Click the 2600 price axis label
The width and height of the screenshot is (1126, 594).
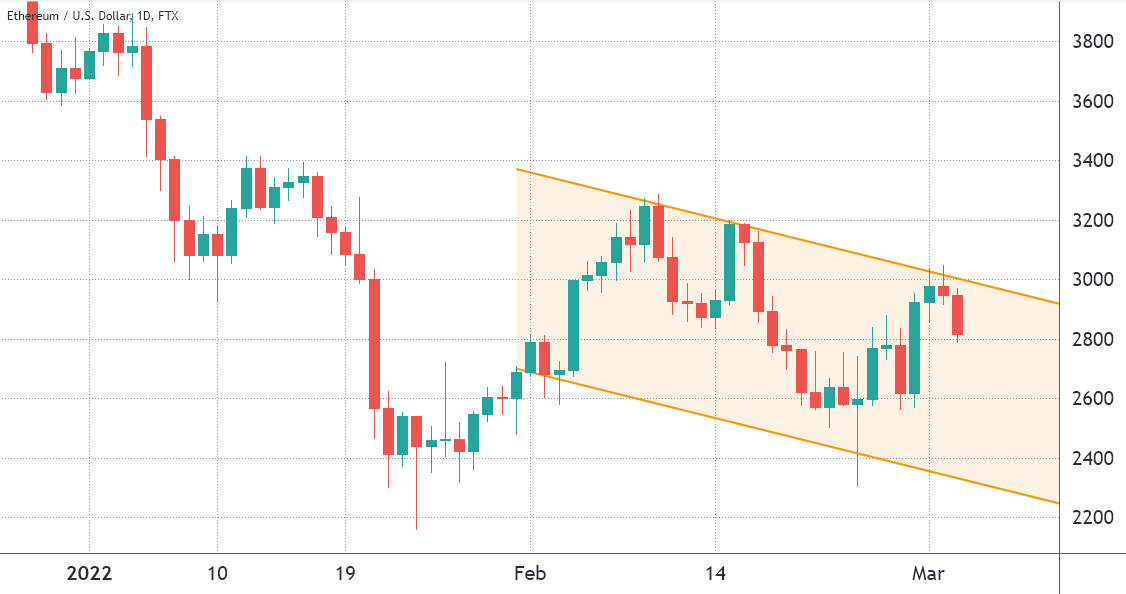coord(1090,399)
